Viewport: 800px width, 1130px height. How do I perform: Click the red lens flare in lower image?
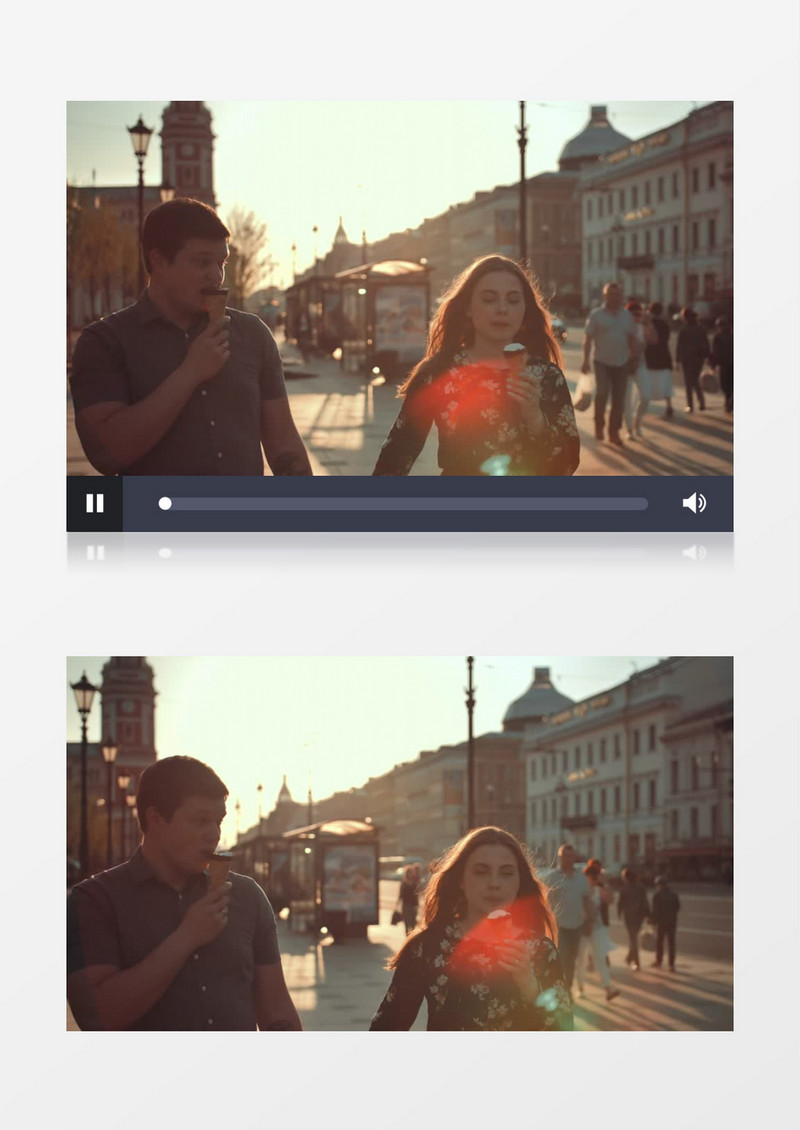[487, 938]
